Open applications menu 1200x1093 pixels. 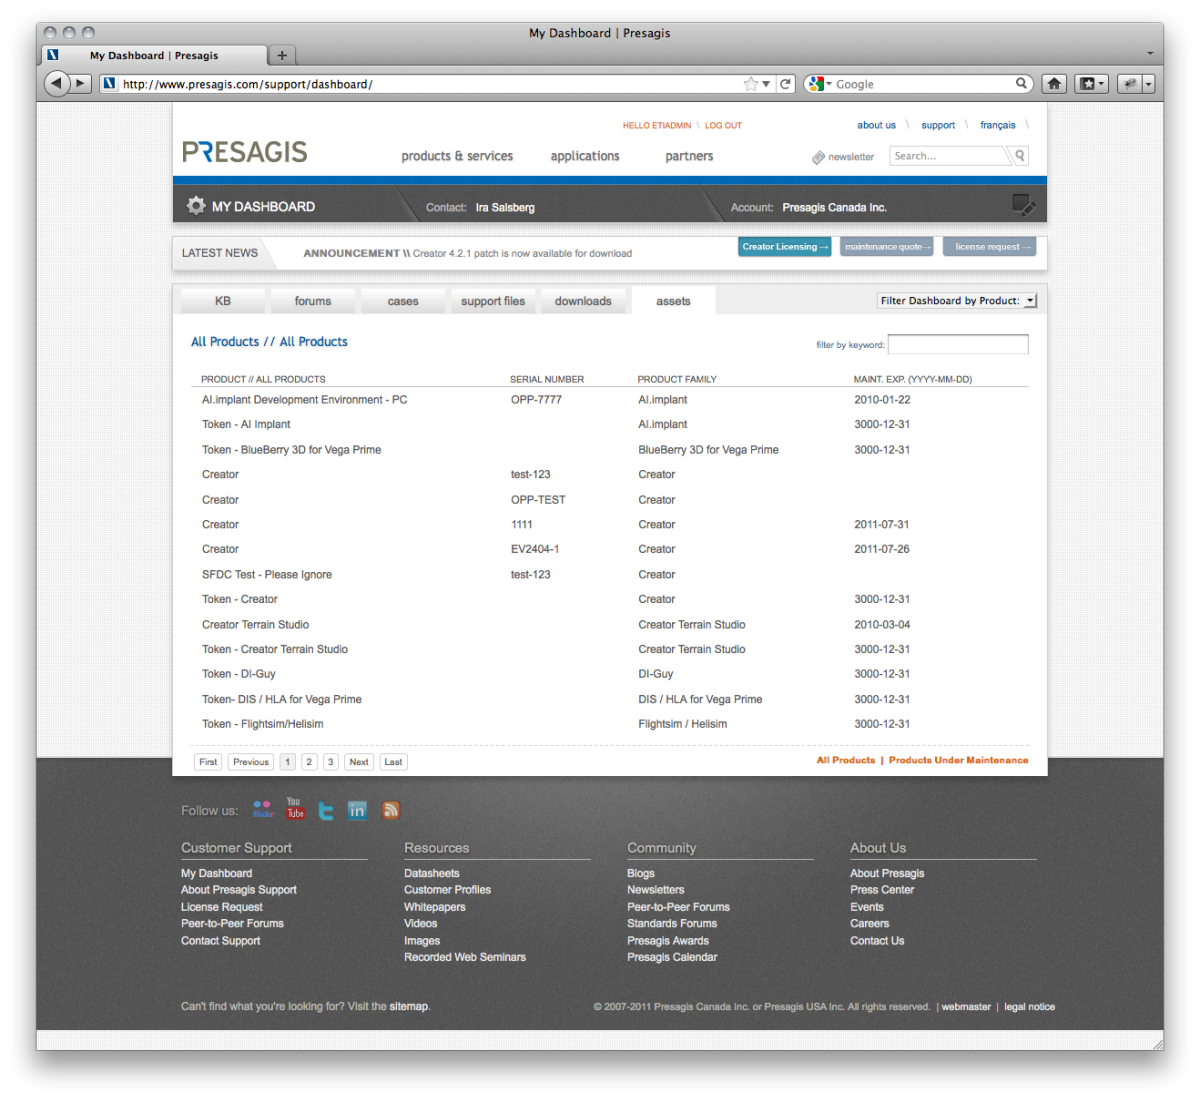pos(585,156)
